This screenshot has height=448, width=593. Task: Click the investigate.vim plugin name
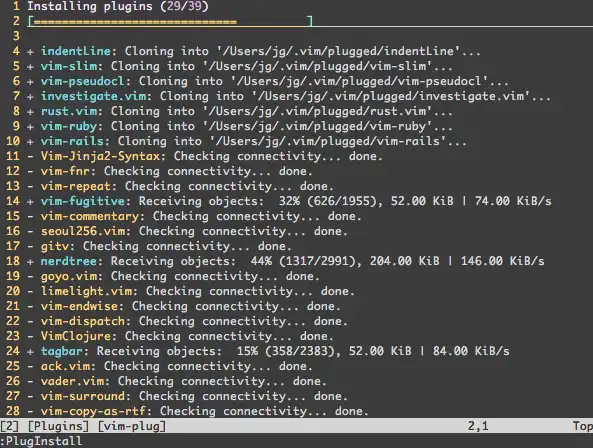[93, 96]
